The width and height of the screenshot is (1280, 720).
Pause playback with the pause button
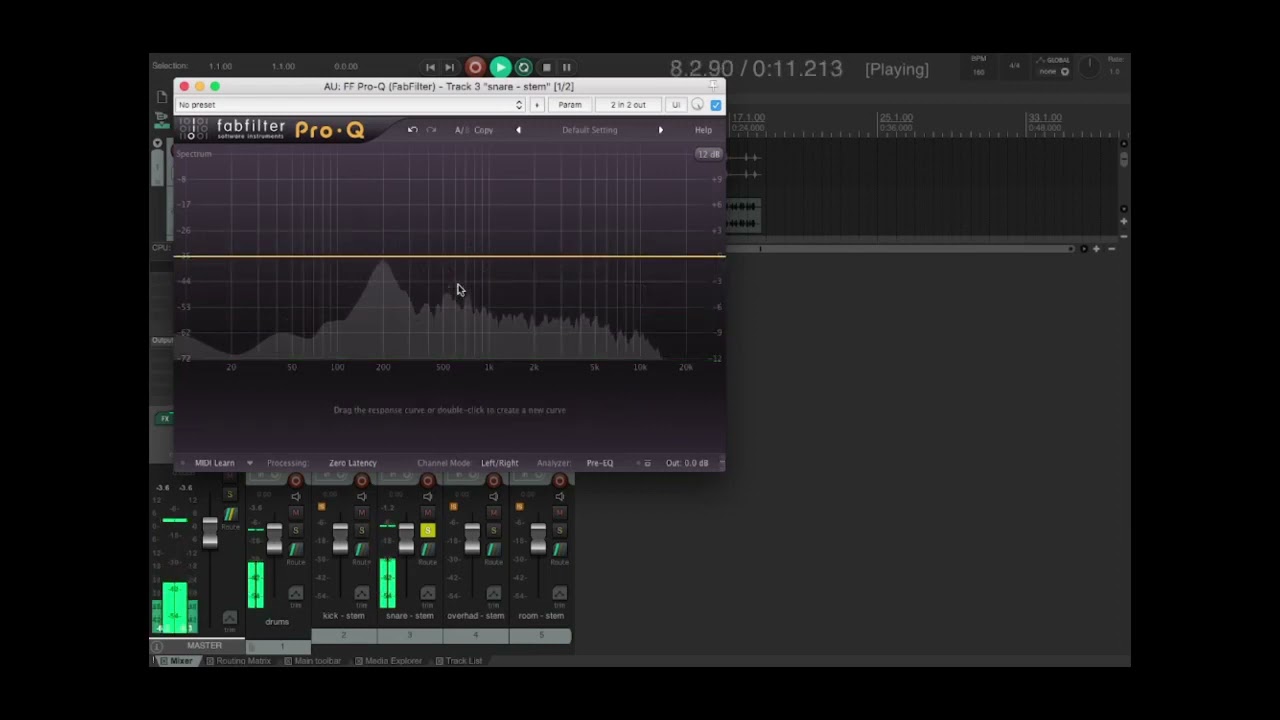click(566, 67)
